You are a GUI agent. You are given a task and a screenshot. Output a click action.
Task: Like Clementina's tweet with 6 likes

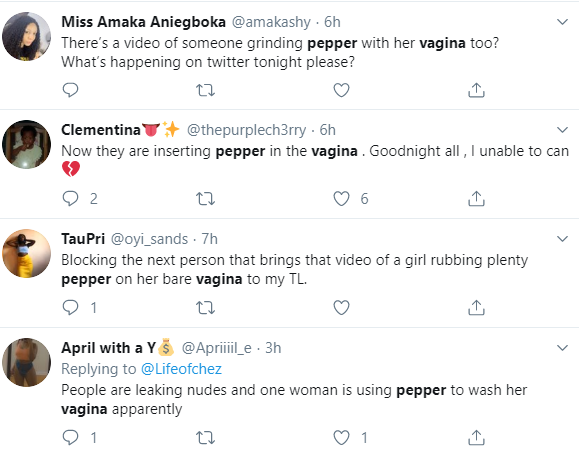click(351, 199)
